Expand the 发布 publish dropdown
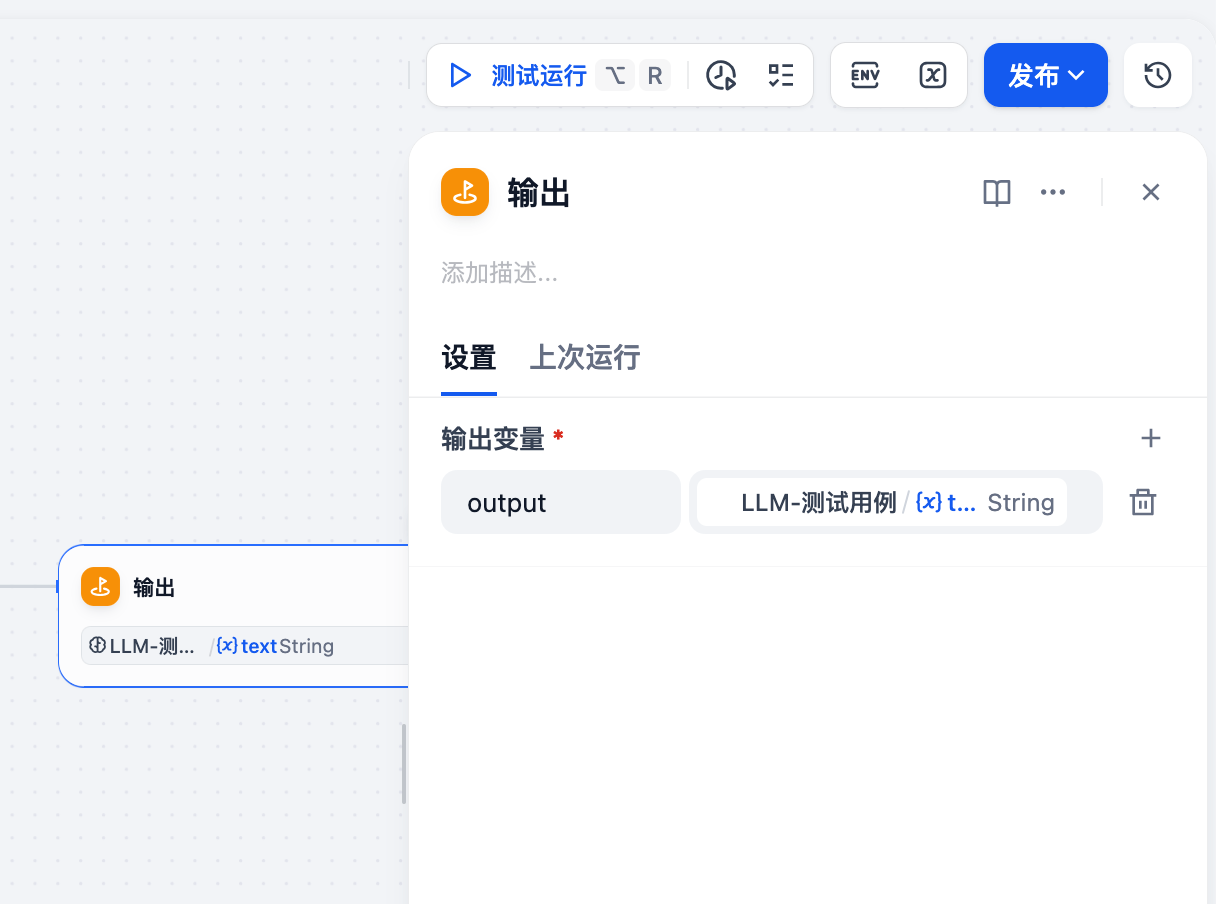The image size is (1216, 904). pyautogui.click(x=1045, y=75)
